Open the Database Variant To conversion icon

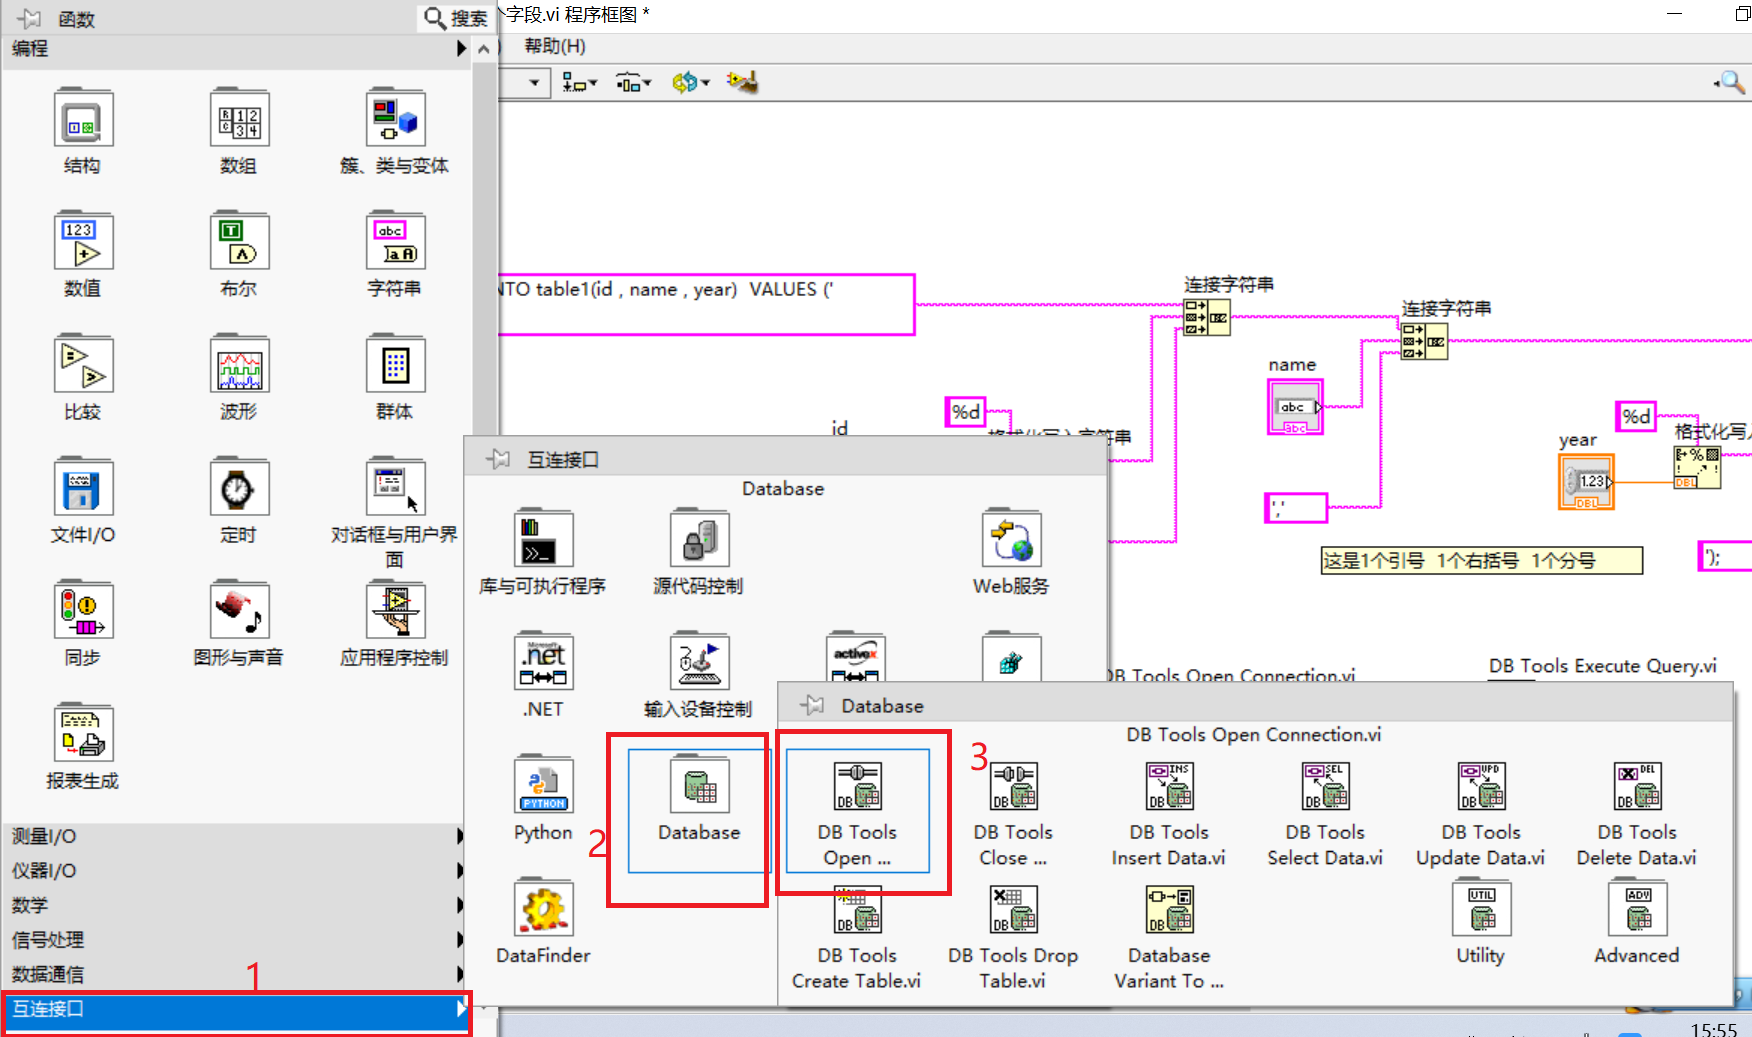pos(1168,910)
